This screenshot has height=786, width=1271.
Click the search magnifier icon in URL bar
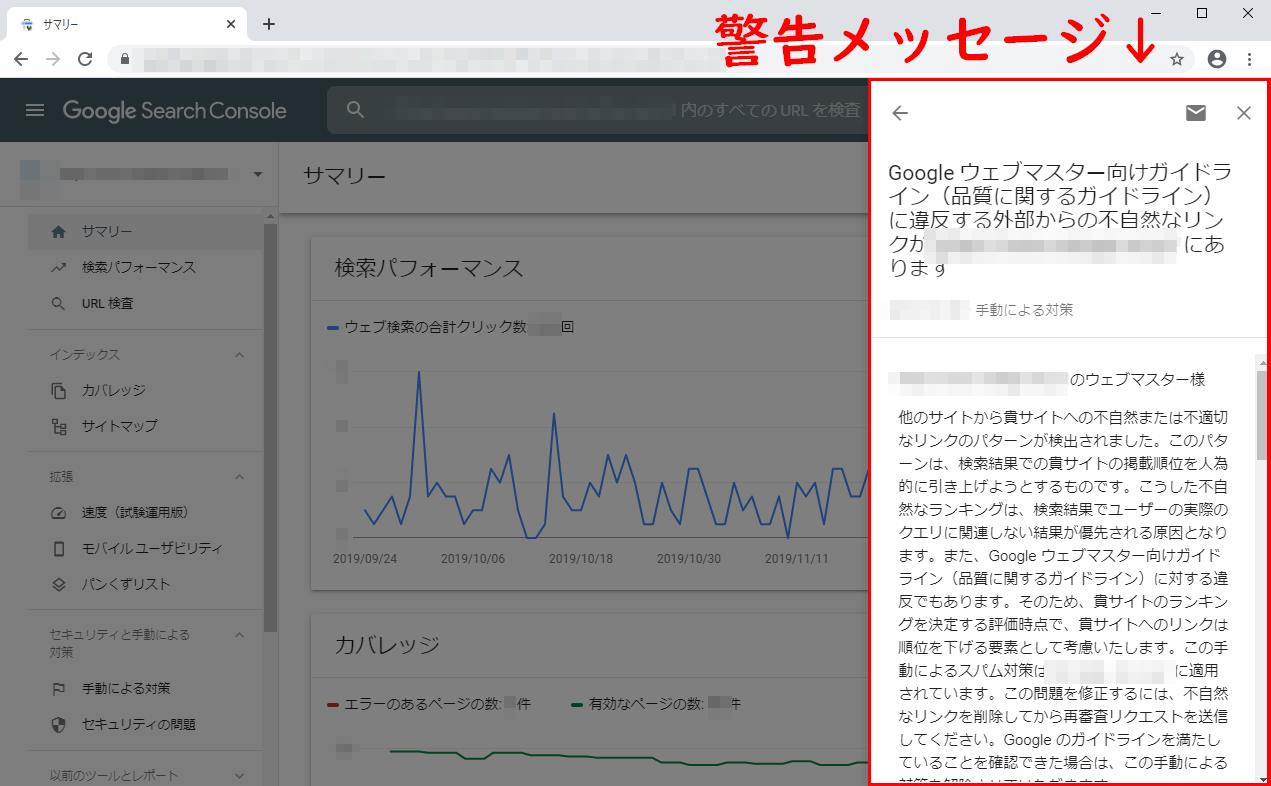click(x=355, y=110)
